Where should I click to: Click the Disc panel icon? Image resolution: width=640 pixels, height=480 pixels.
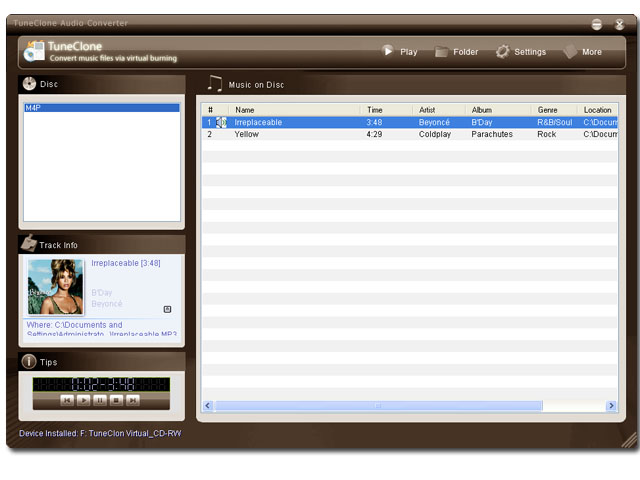(x=29, y=84)
